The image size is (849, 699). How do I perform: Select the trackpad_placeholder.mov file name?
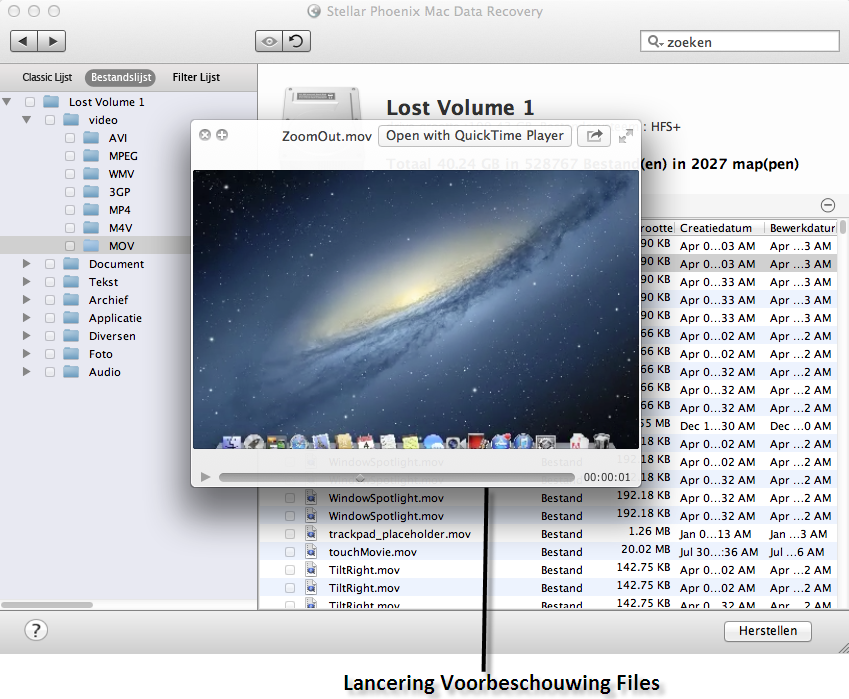pyautogui.click(x=400, y=534)
